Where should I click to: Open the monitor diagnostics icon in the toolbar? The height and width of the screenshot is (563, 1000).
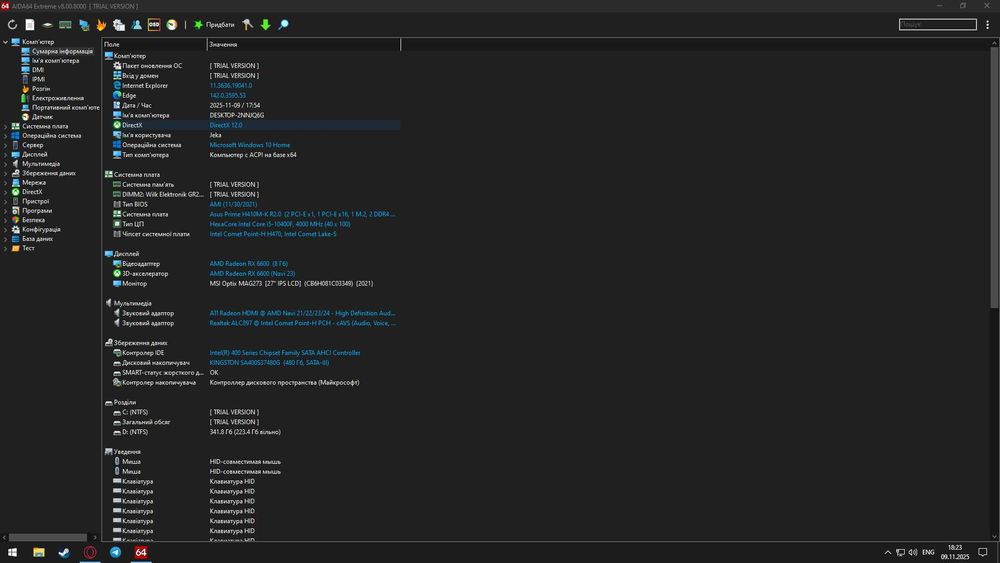click(x=84, y=25)
